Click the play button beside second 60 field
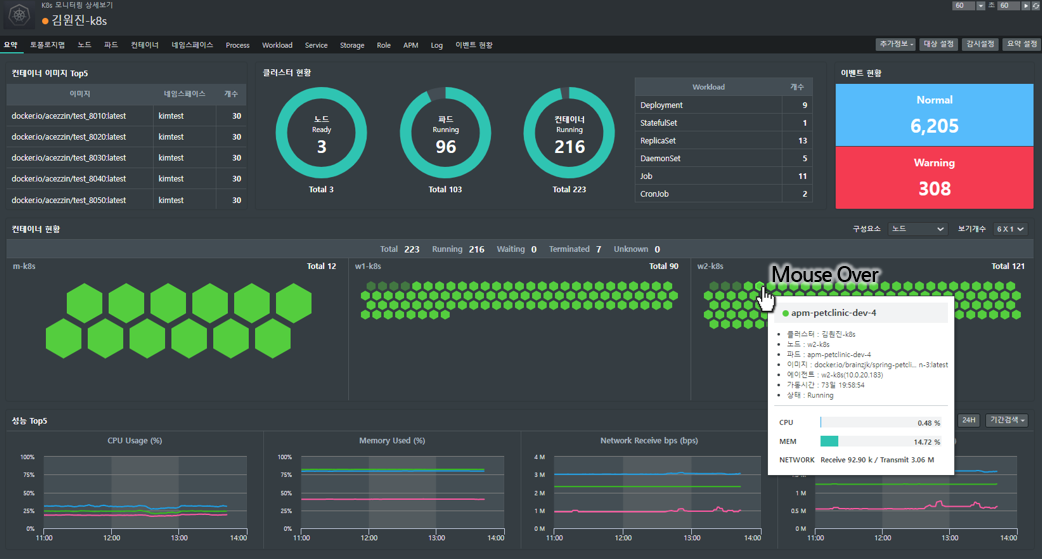Image resolution: width=1042 pixels, height=559 pixels. click(1025, 5)
